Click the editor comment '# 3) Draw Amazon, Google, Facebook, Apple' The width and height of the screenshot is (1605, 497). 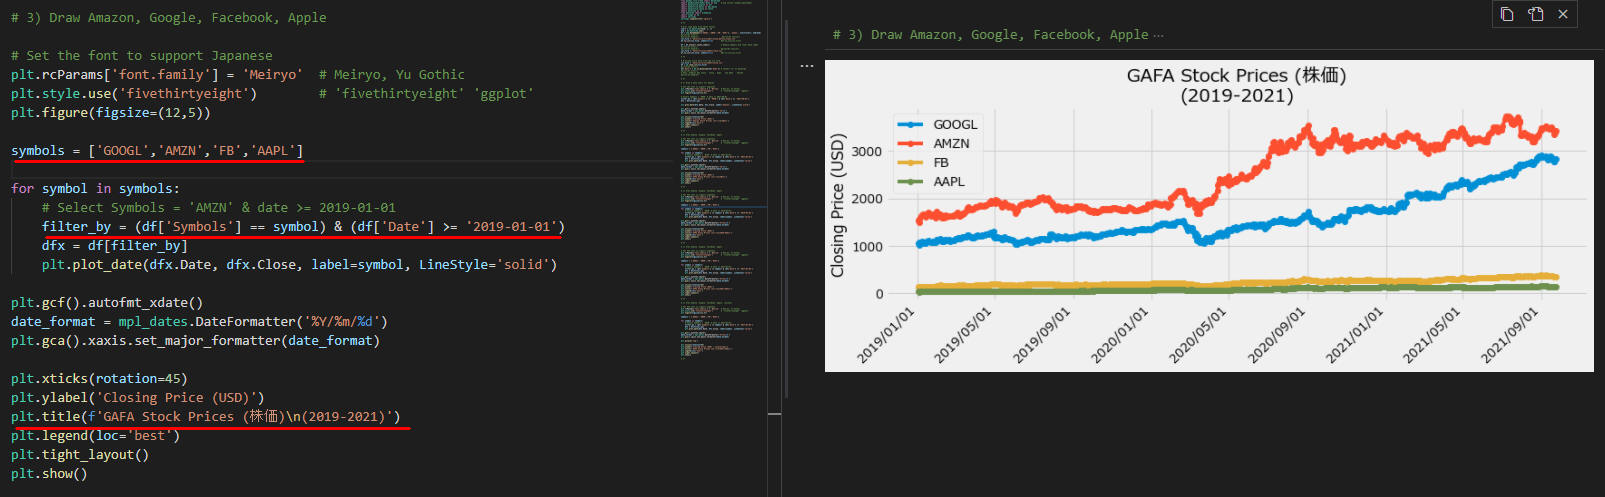[x=168, y=17]
